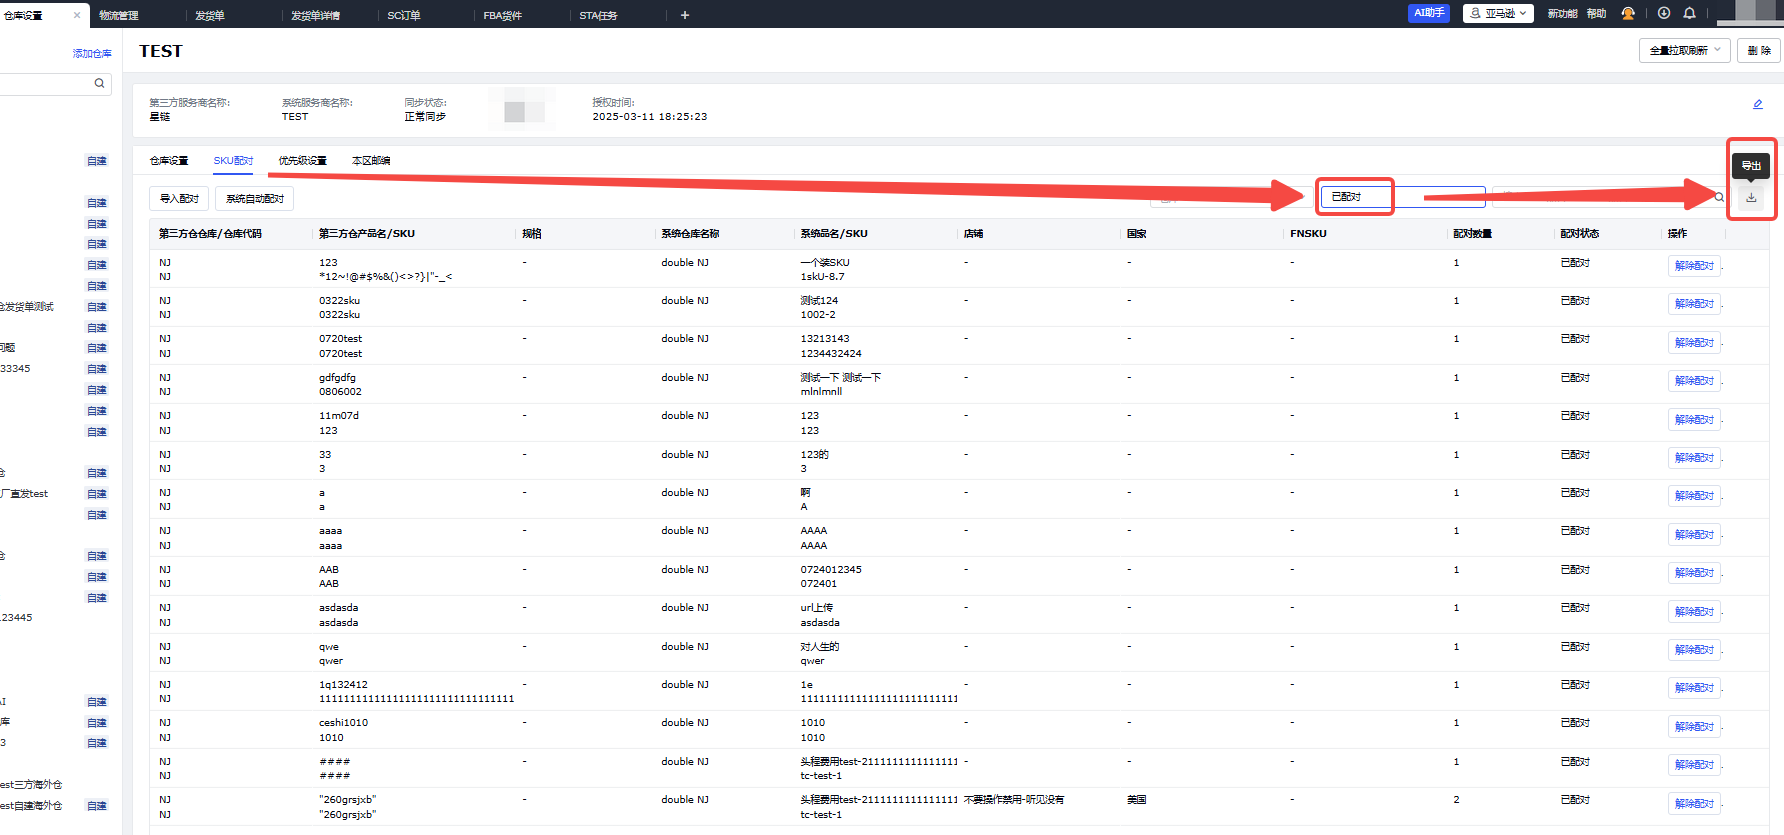This screenshot has width=1784, height=835.
Task: Click the 删除 button
Action: click(1759, 50)
